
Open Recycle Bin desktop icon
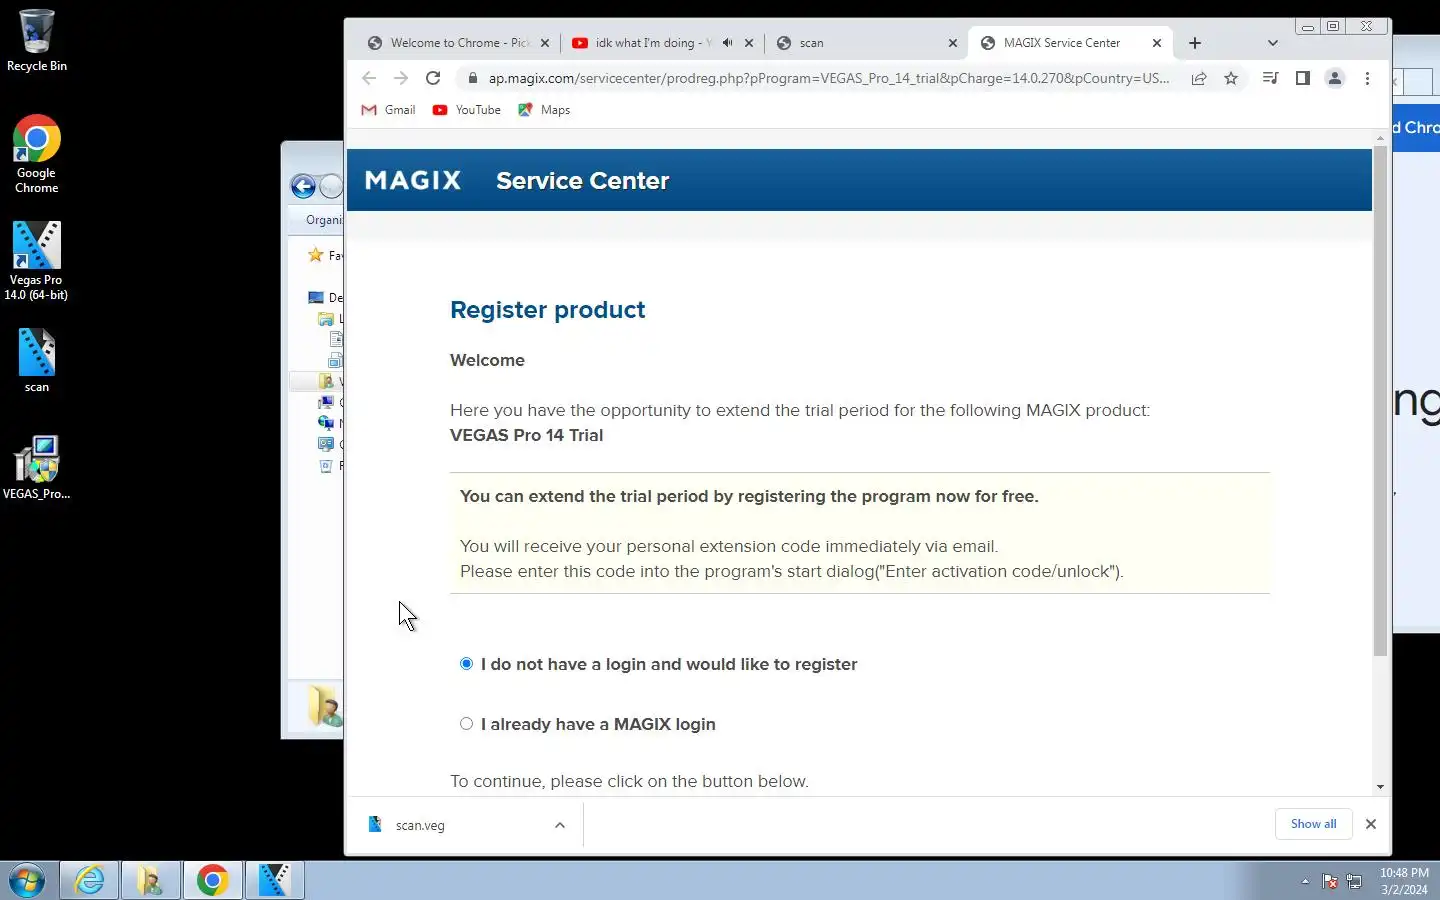pos(36,40)
